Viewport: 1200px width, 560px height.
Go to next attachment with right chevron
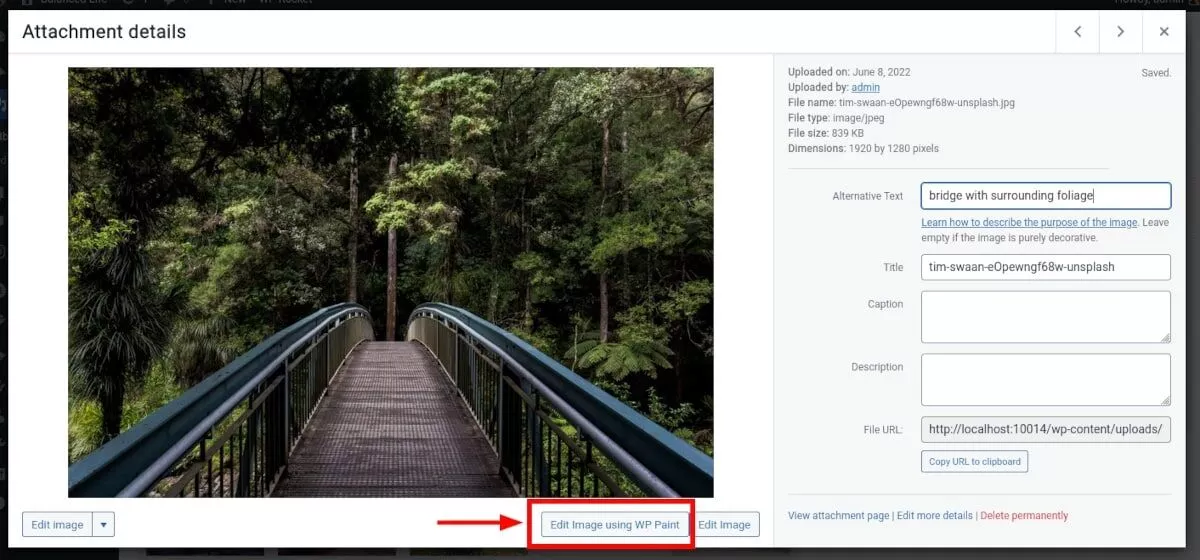[x=1120, y=32]
